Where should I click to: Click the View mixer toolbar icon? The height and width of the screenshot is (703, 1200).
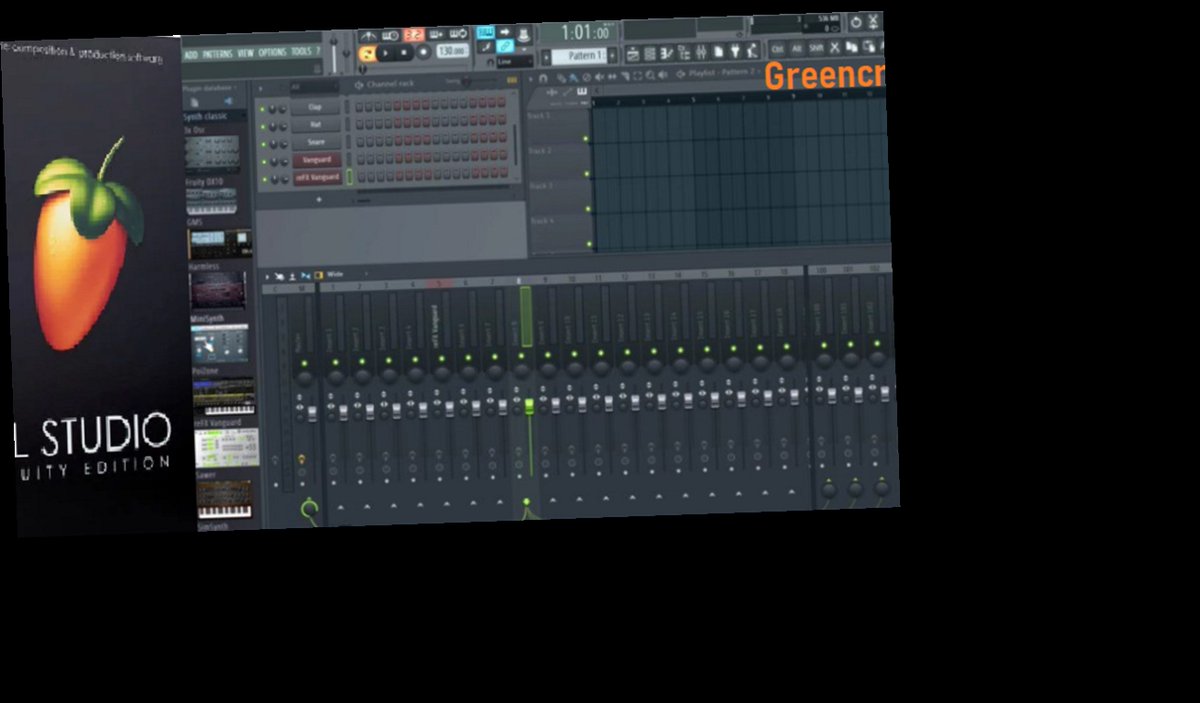point(701,53)
